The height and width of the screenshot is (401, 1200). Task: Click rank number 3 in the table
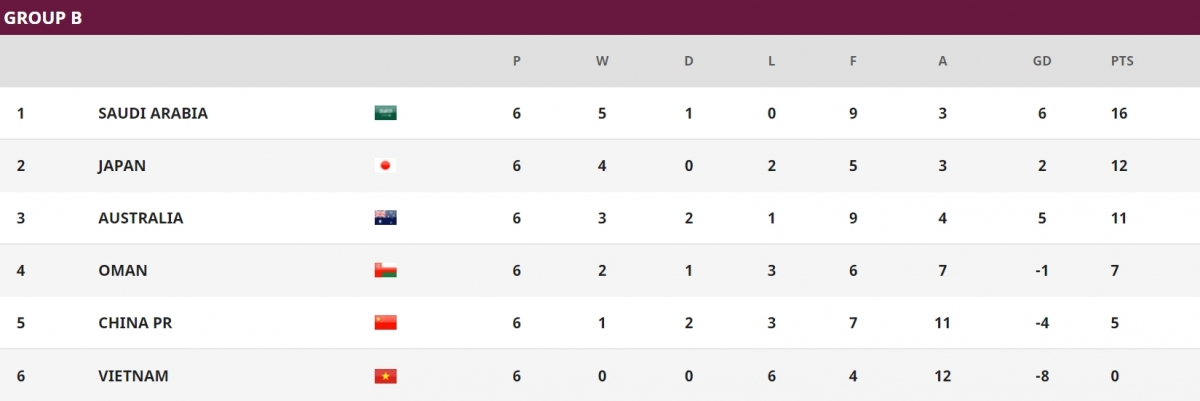21,218
